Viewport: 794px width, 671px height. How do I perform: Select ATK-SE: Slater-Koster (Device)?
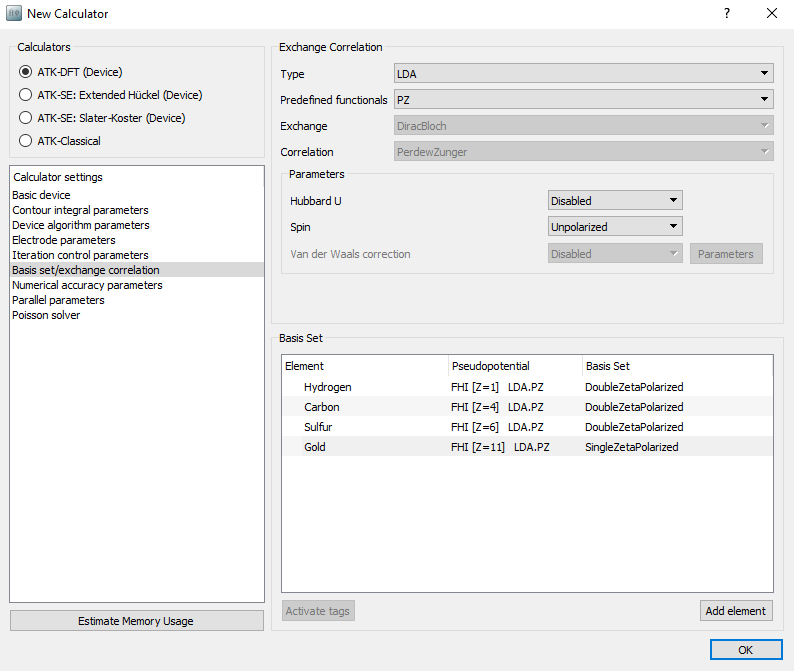[x=102, y=118]
